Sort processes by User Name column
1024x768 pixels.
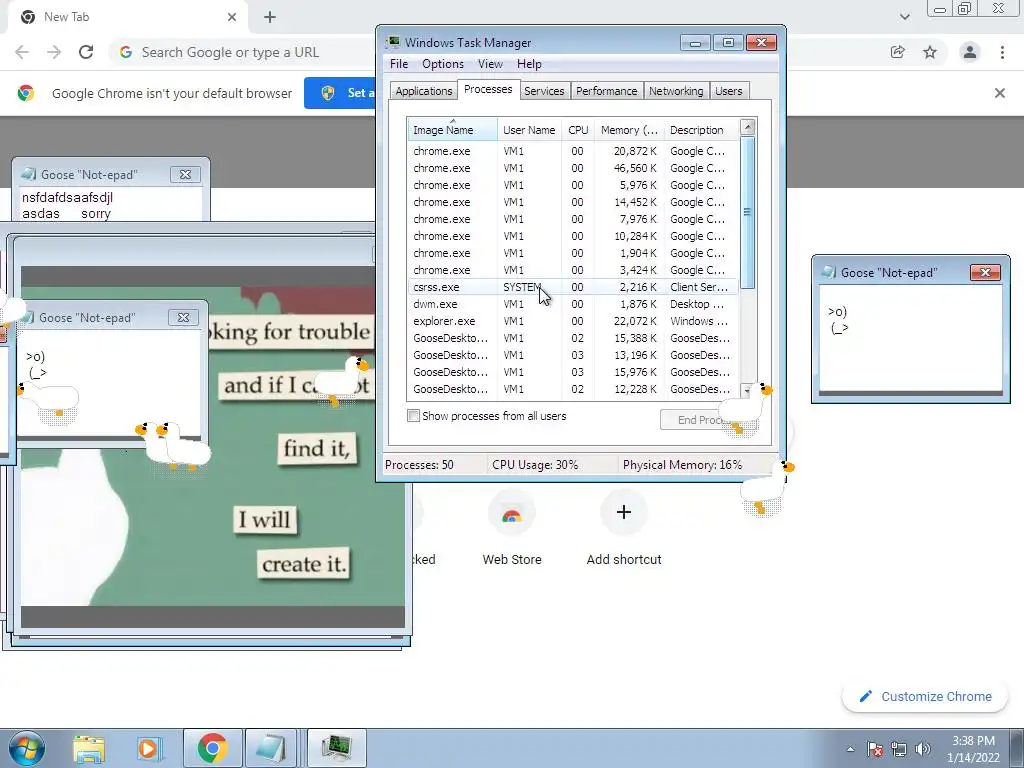529,130
